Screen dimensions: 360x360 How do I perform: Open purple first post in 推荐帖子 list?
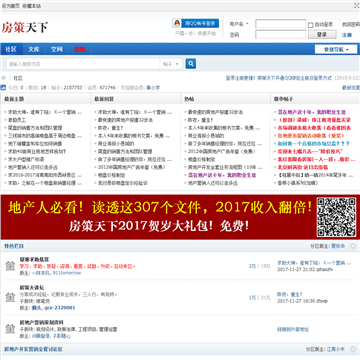[312, 112]
